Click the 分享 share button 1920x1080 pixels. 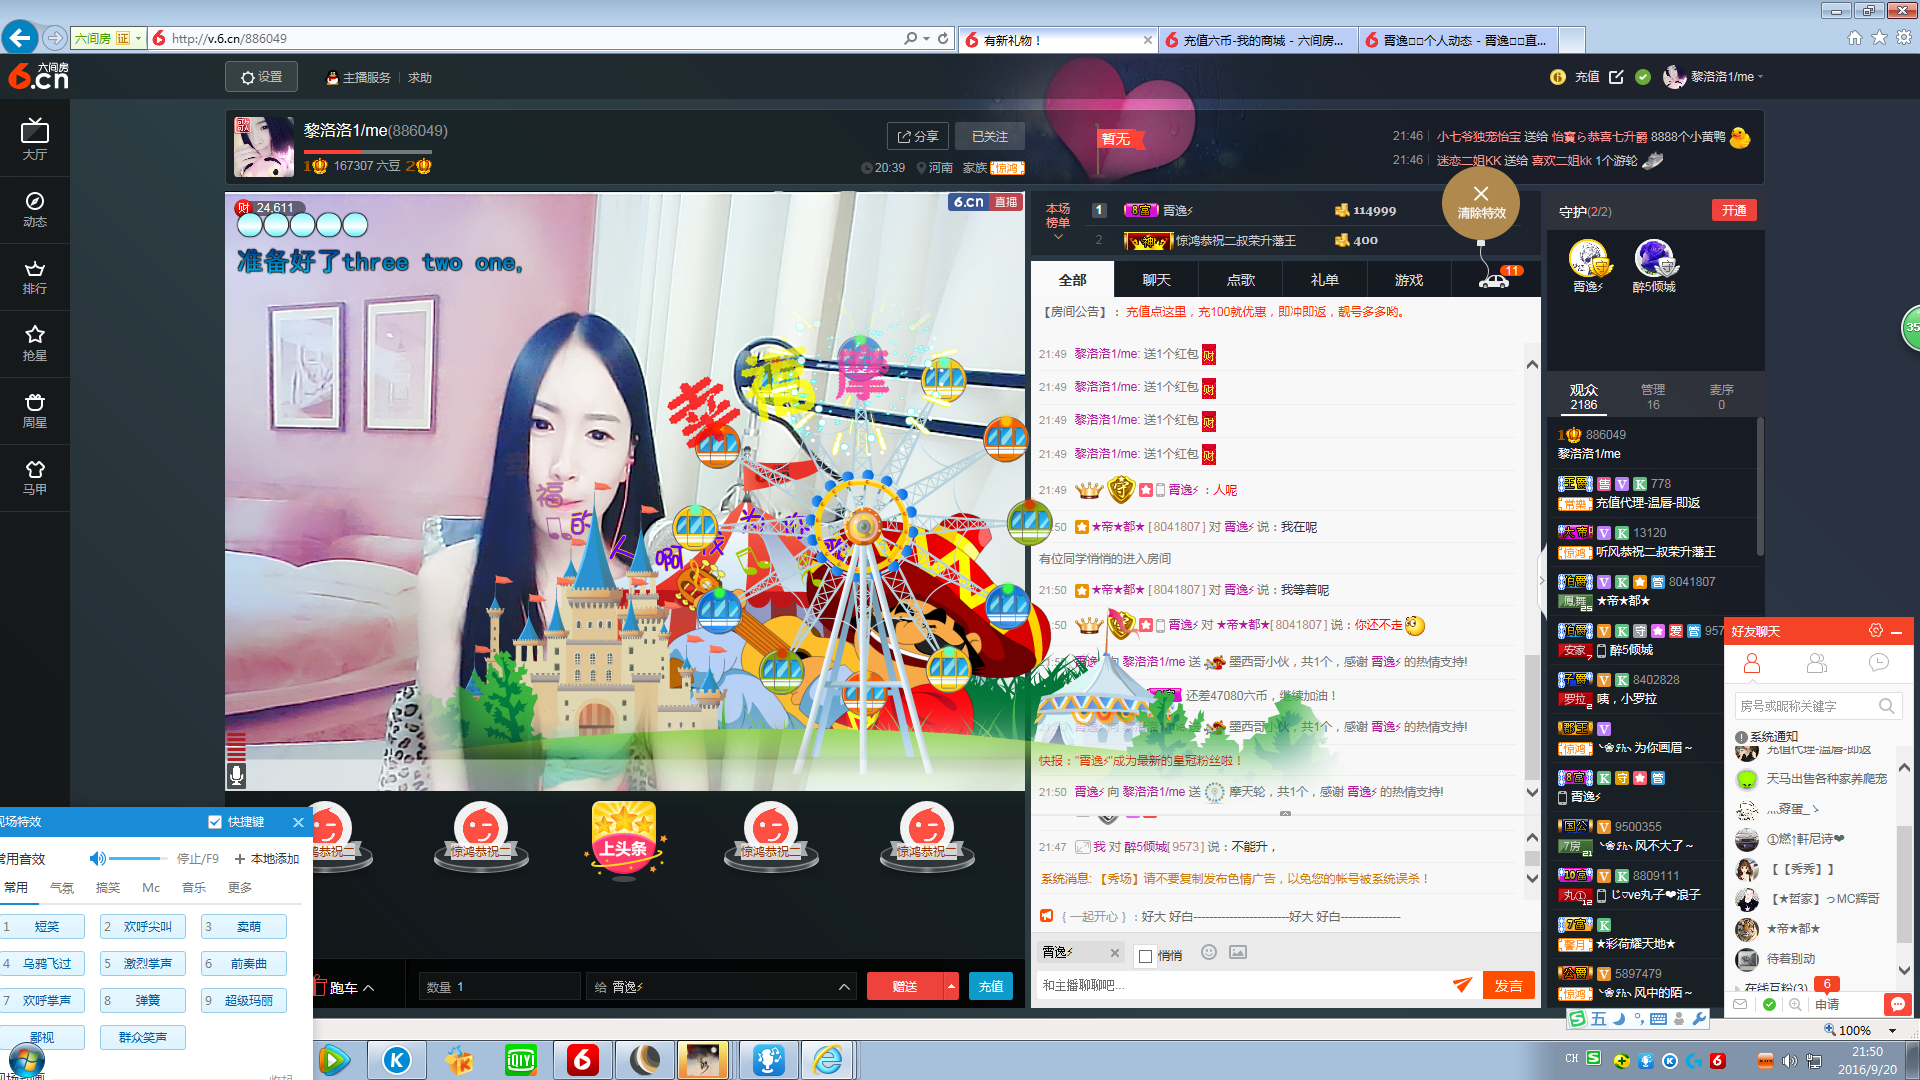(917, 136)
